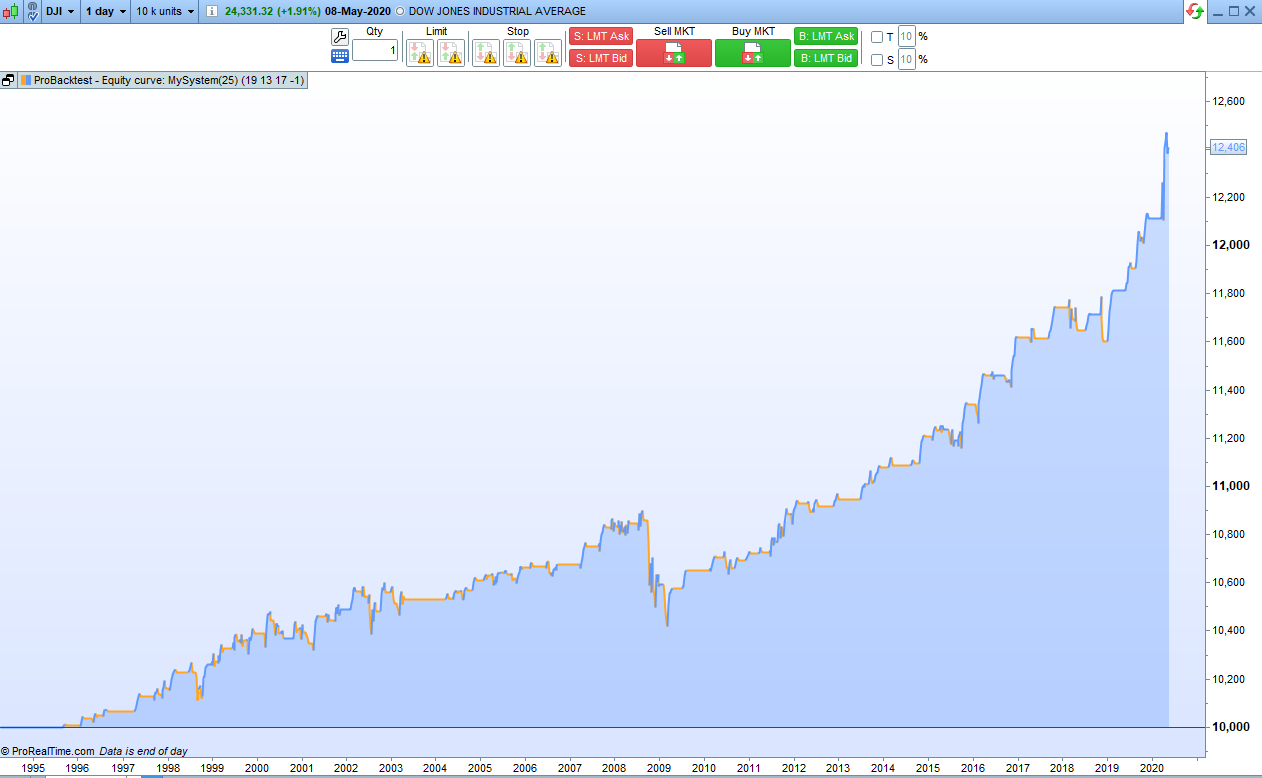
Task: Click the red Sell MKT button
Action: [x=674, y=53]
